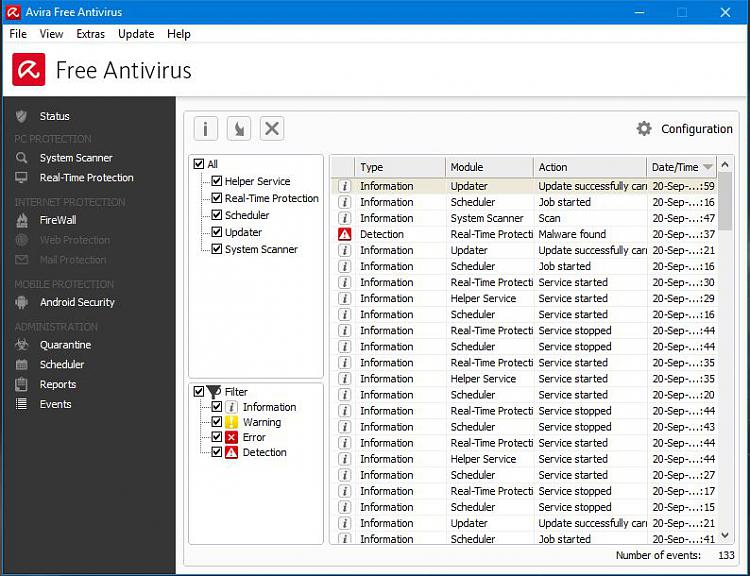
Task: Open the View menu
Action: click(51, 34)
